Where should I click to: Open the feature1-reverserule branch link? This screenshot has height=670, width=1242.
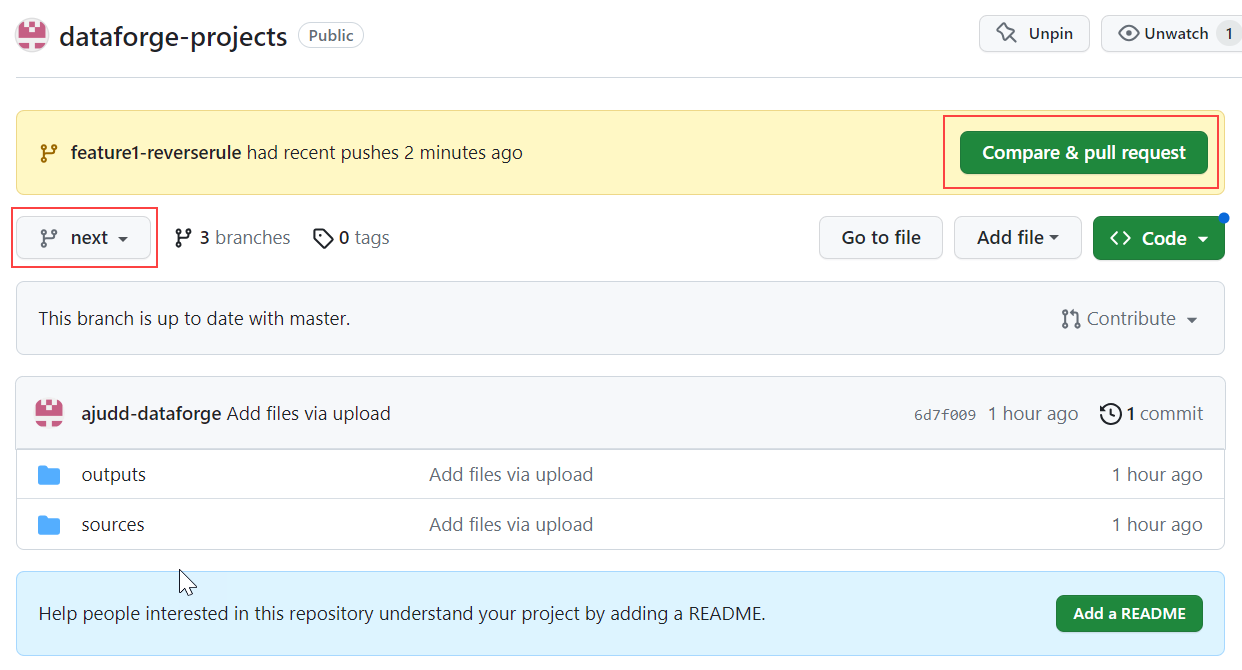(156, 153)
